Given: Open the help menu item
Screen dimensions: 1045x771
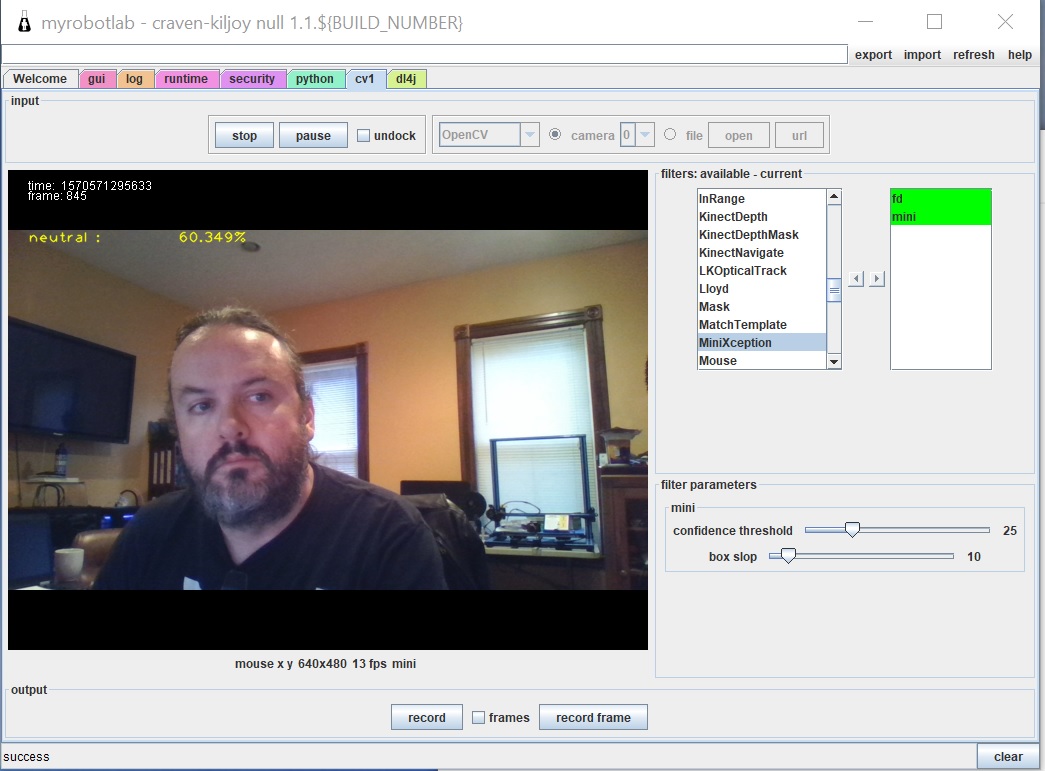Looking at the screenshot, I should click(1020, 55).
